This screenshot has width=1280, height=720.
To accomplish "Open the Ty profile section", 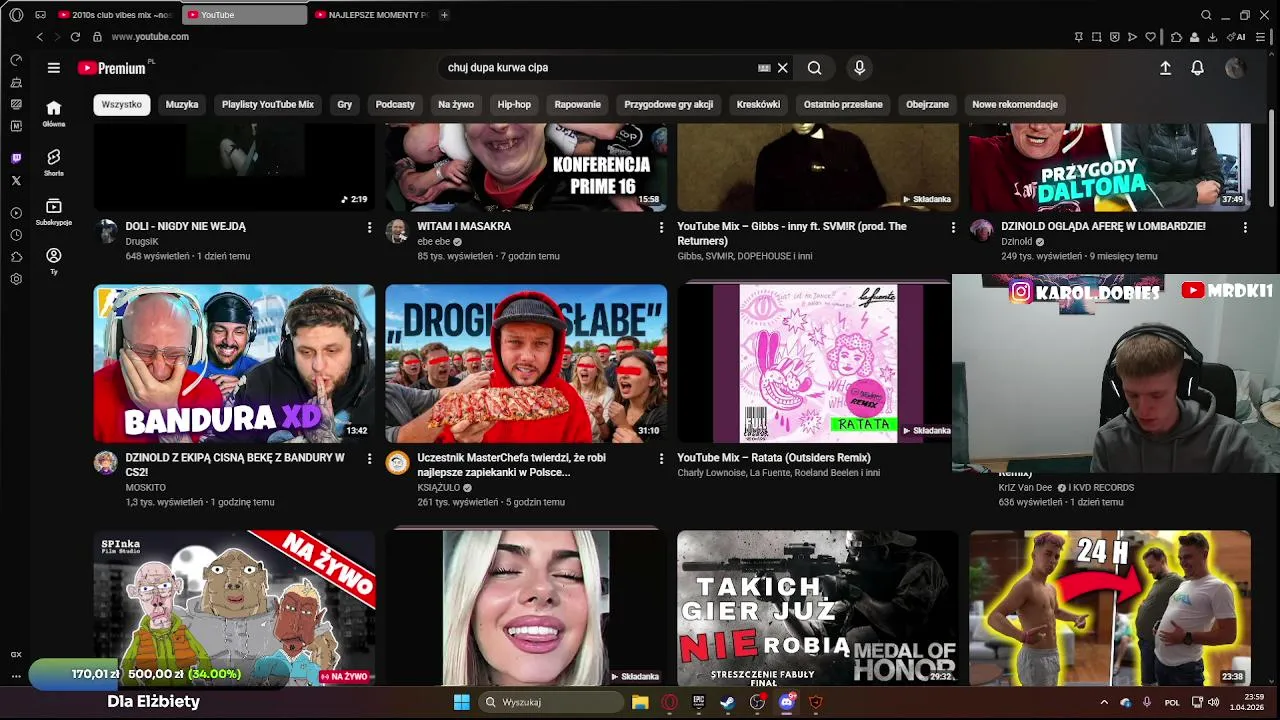I will [x=54, y=260].
